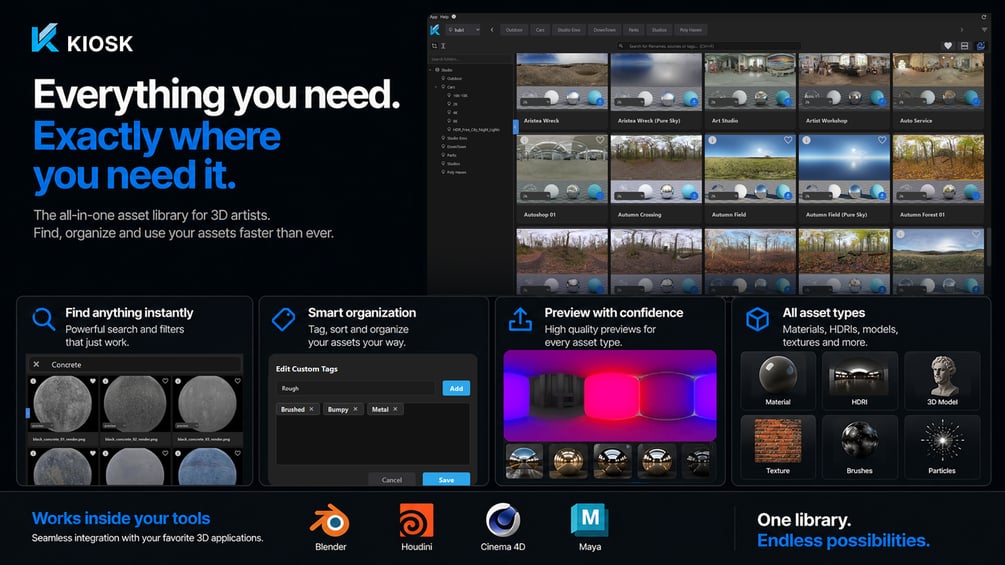
Task: Click the Houdini application icon
Action: tap(417, 520)
